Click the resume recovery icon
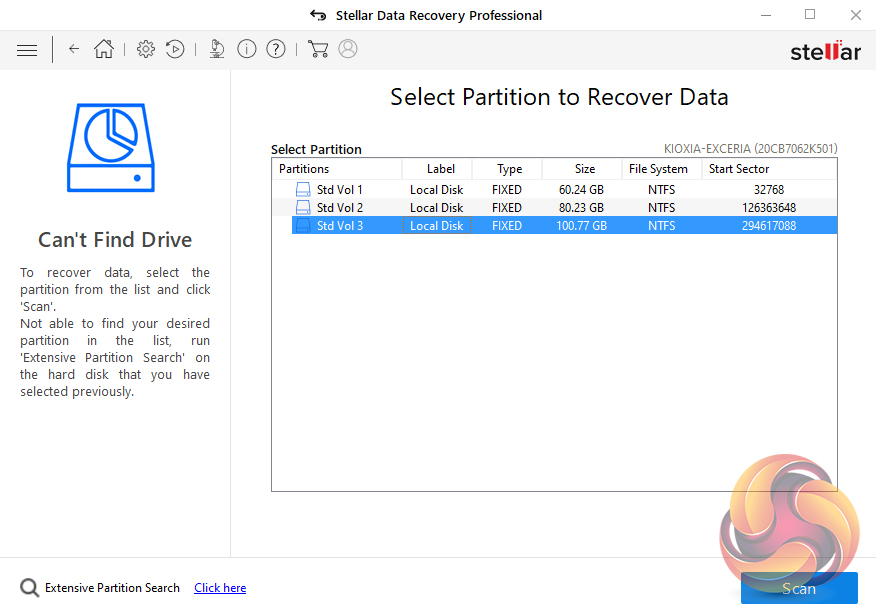Screen dimensions: 876x614 [175, 49]
